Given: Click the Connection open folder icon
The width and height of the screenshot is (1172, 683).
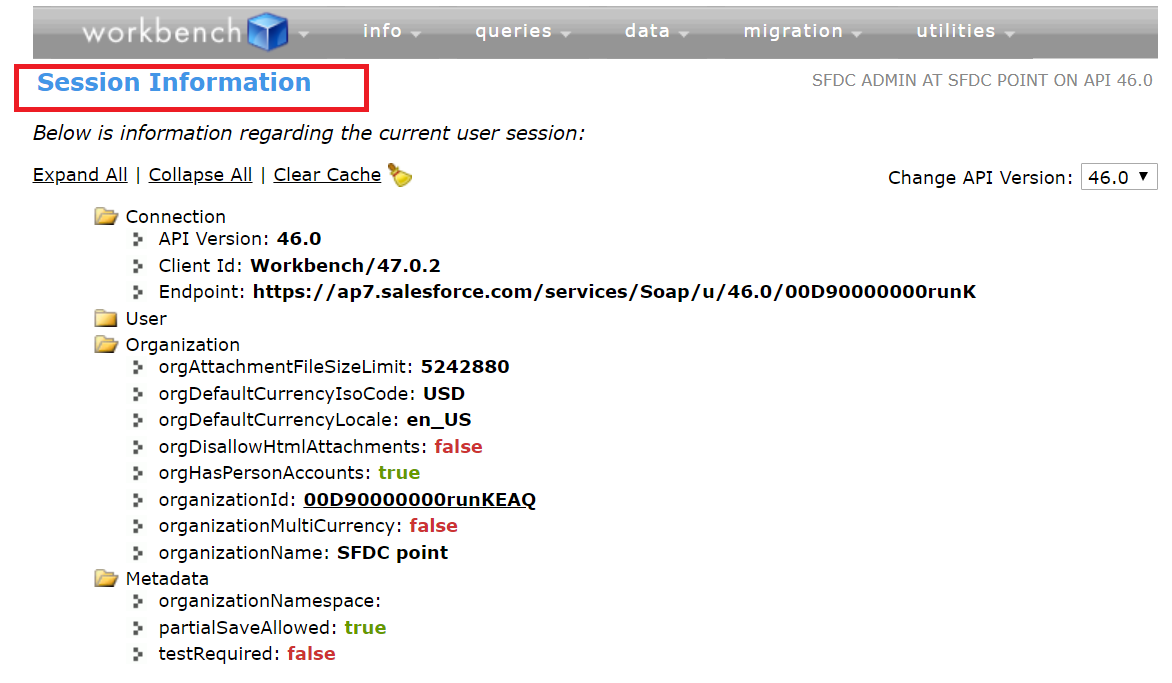Looking at the screenshot, I should click(x=106, y=217).
